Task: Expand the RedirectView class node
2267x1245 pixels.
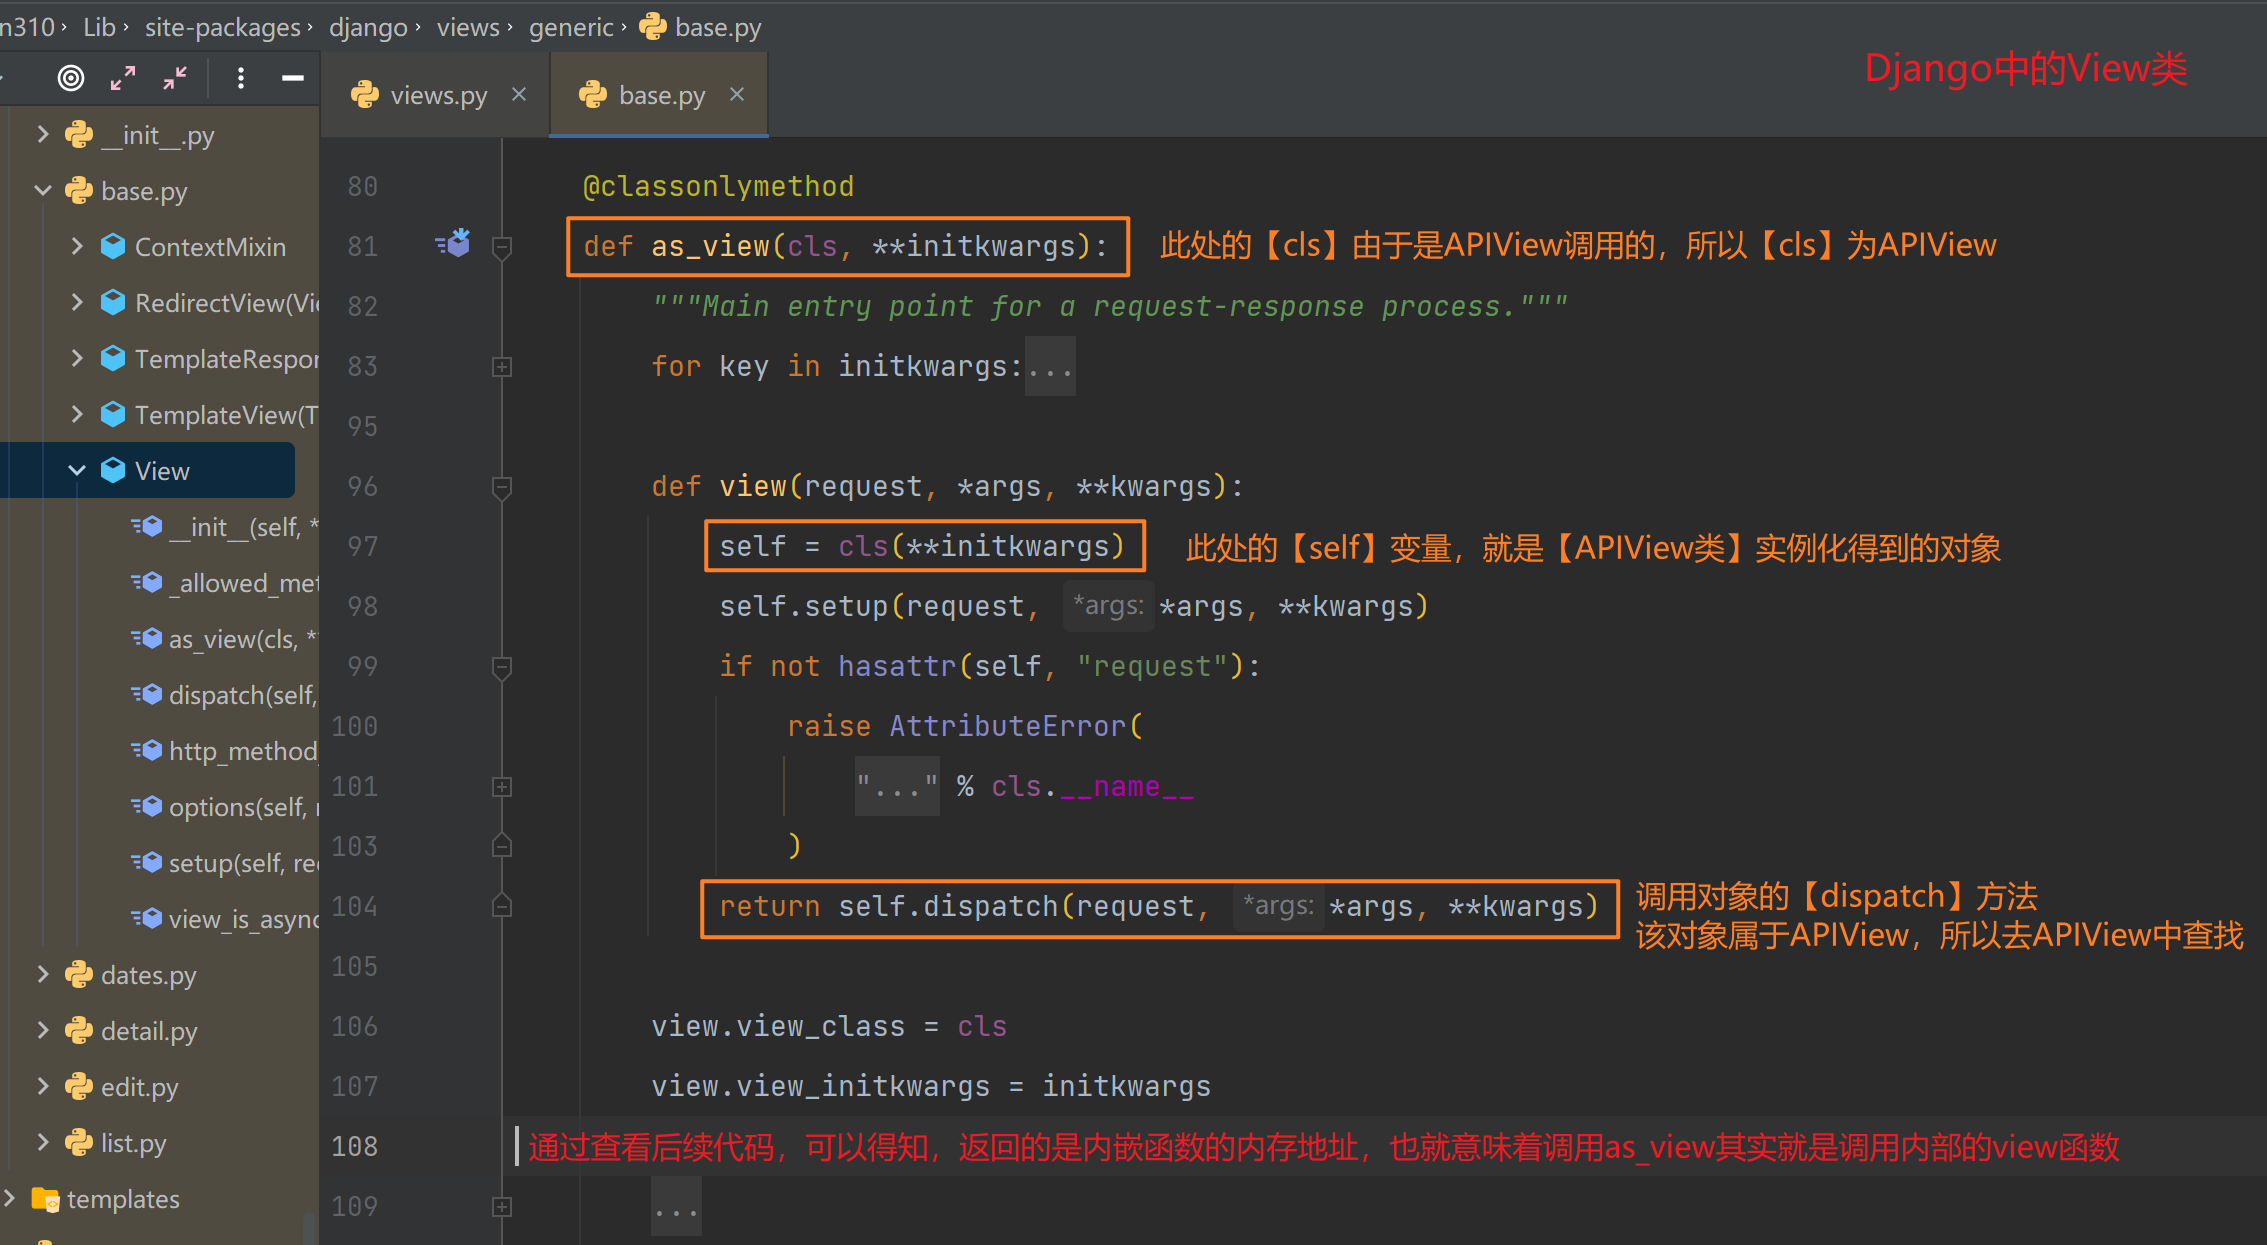Action: coord(77,302)
